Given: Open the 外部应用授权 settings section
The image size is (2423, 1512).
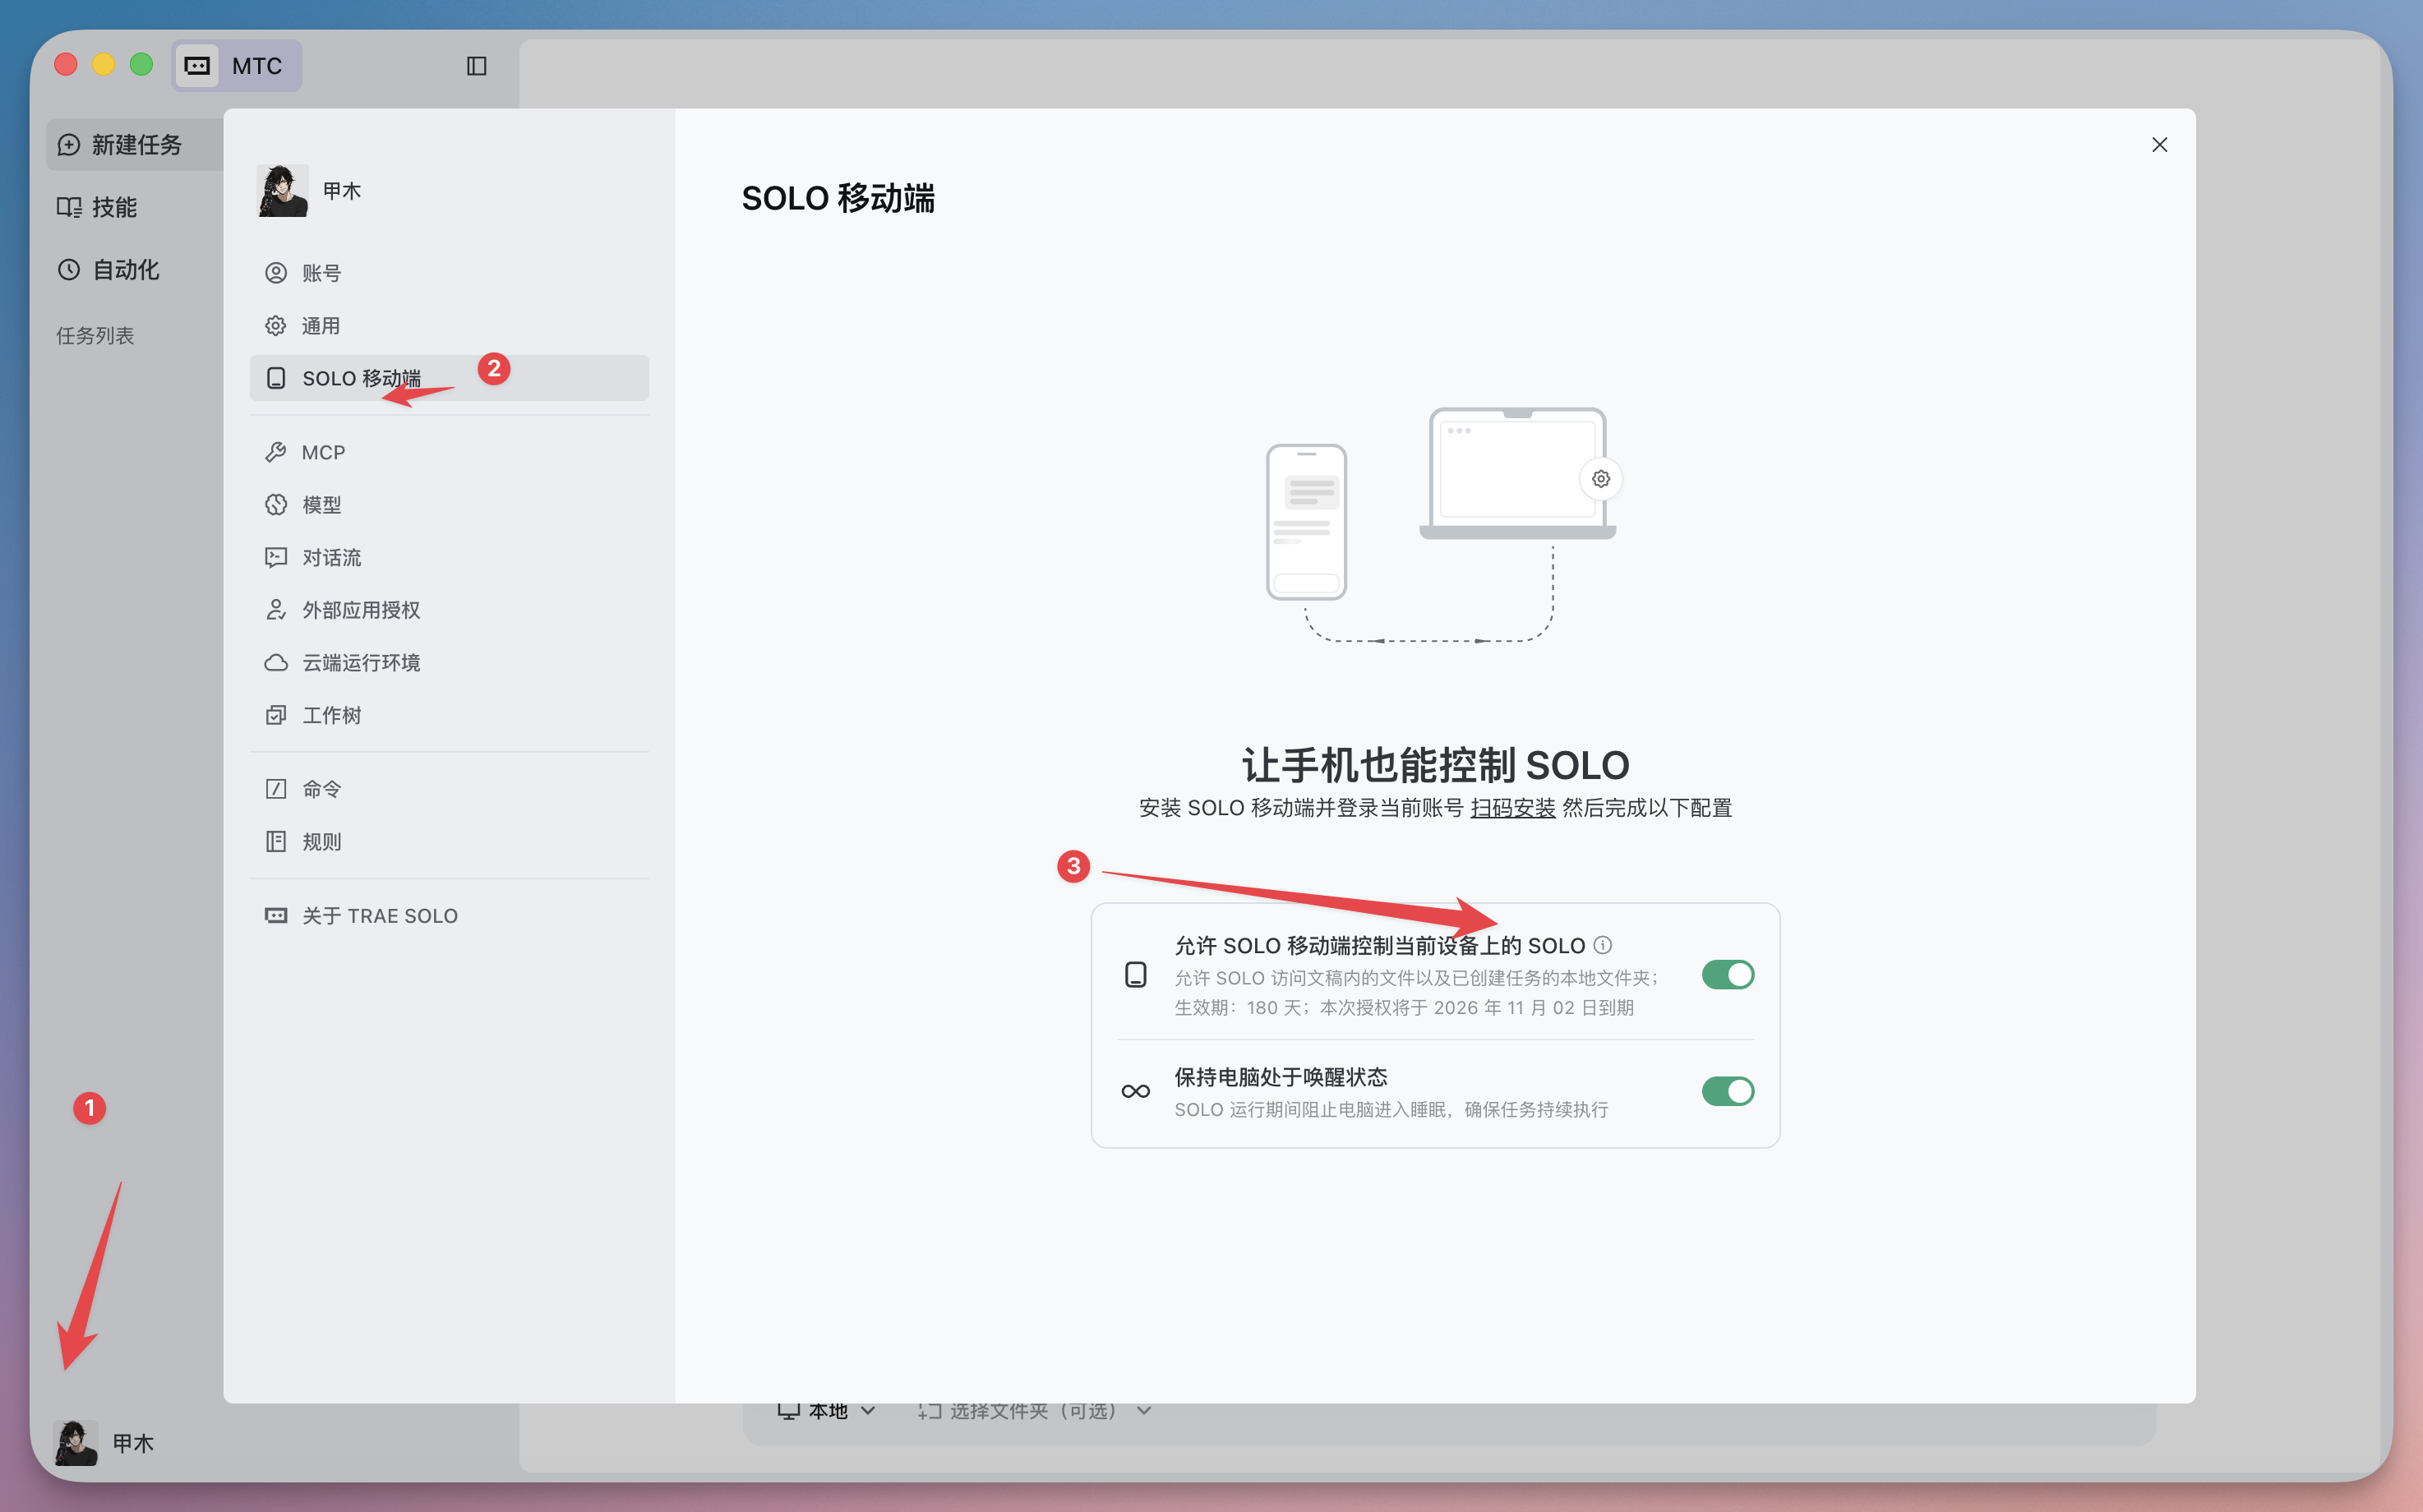Looking at the screenshot, I should tap(449, 610).
